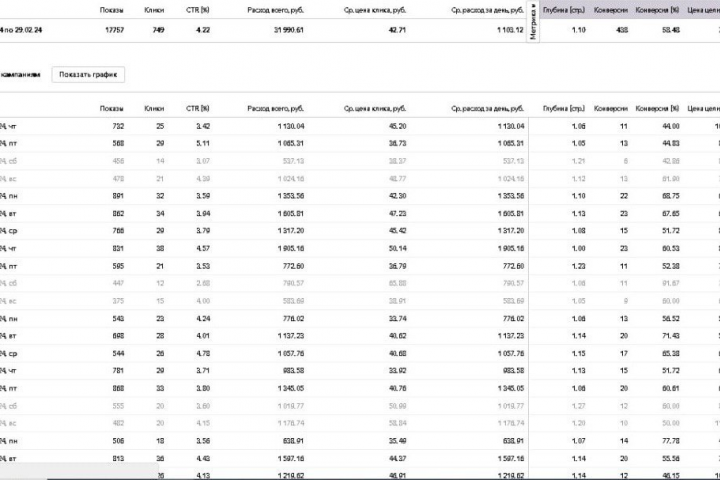Click the Показать график button

89,75
